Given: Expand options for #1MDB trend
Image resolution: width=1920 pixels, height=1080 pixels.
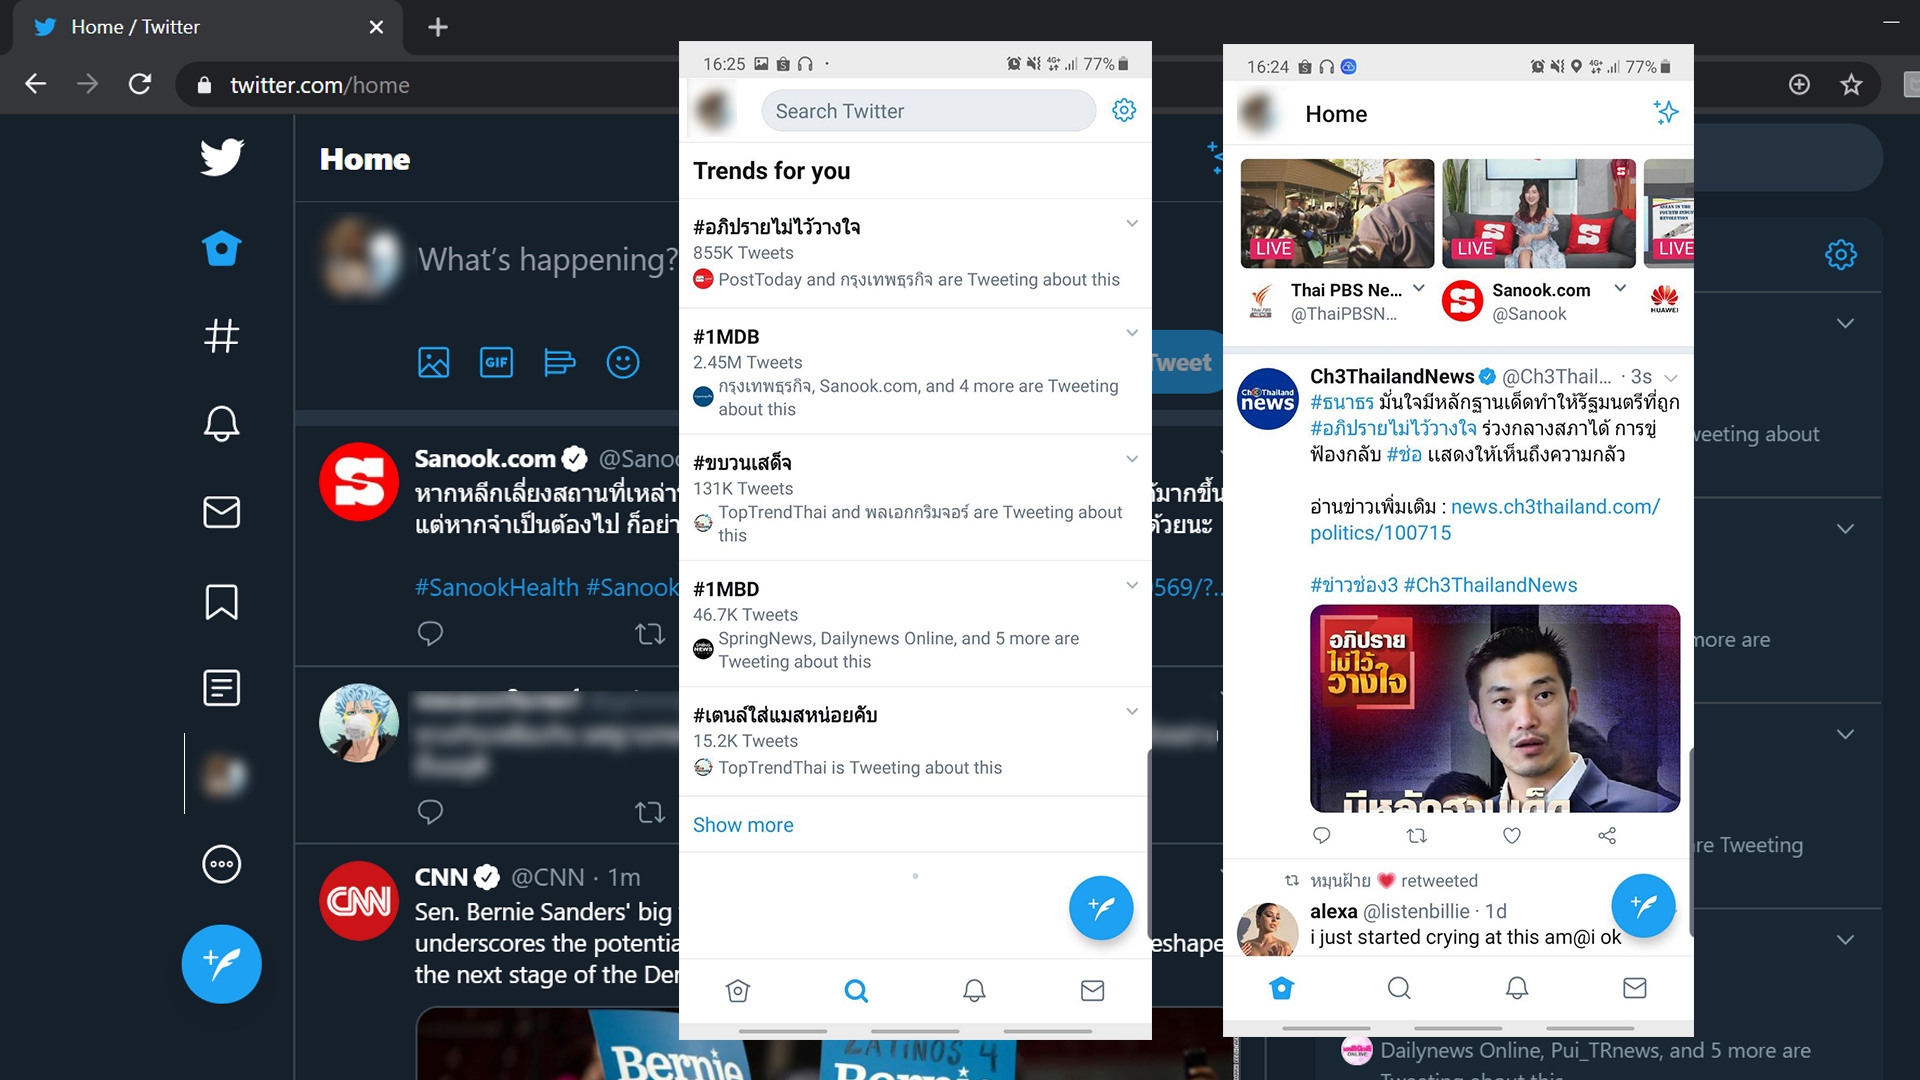Looking at the screenshot, I should tap(1132, 333).
